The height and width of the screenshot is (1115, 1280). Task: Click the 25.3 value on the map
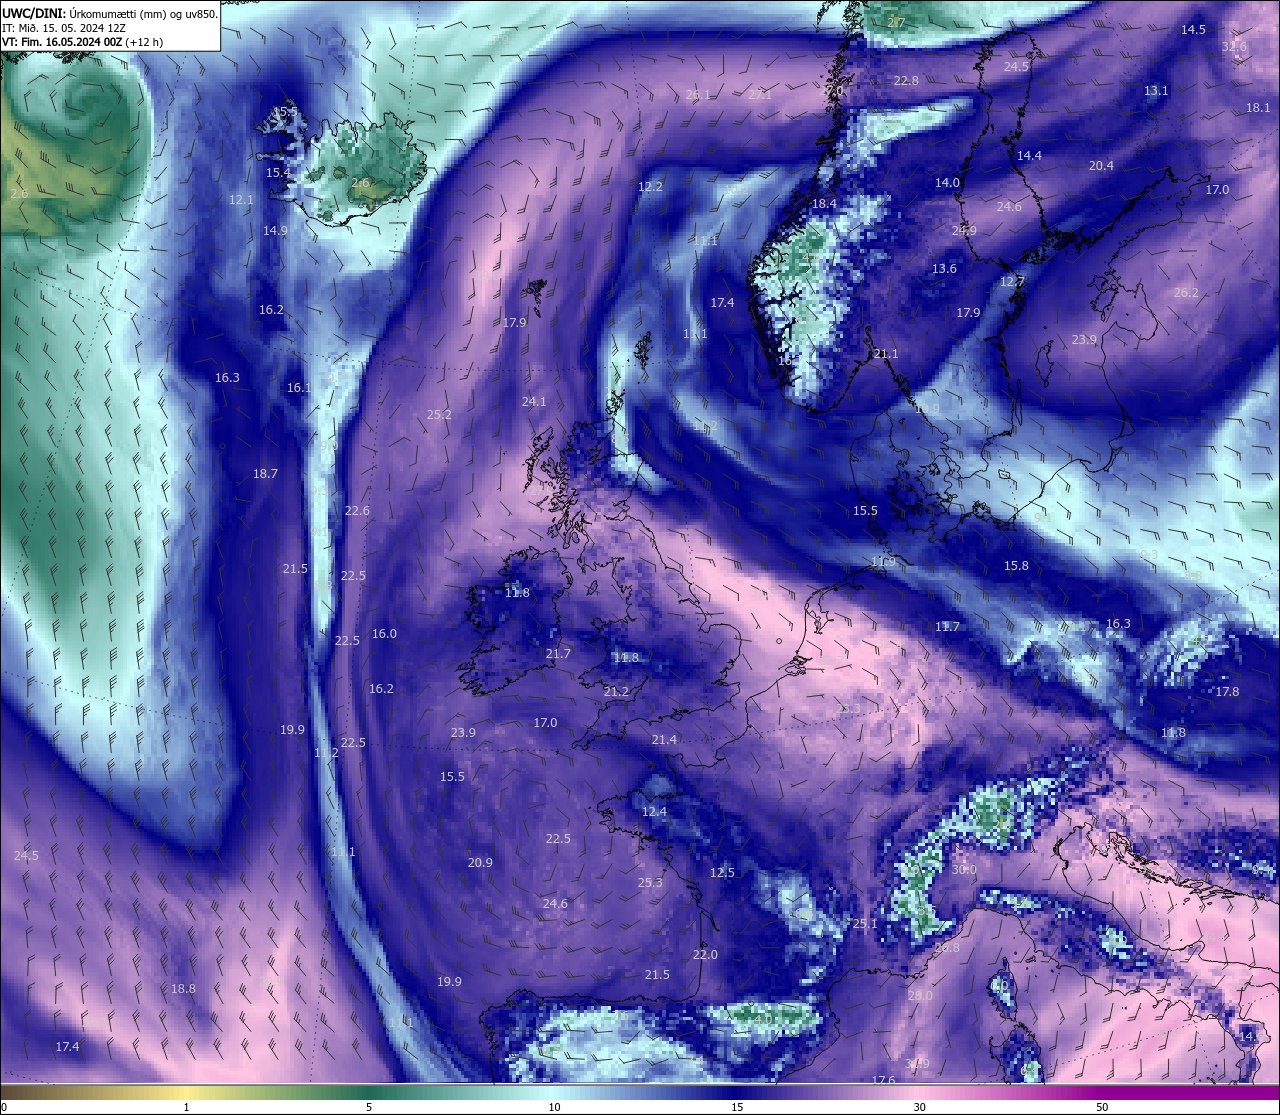[650, 883]
